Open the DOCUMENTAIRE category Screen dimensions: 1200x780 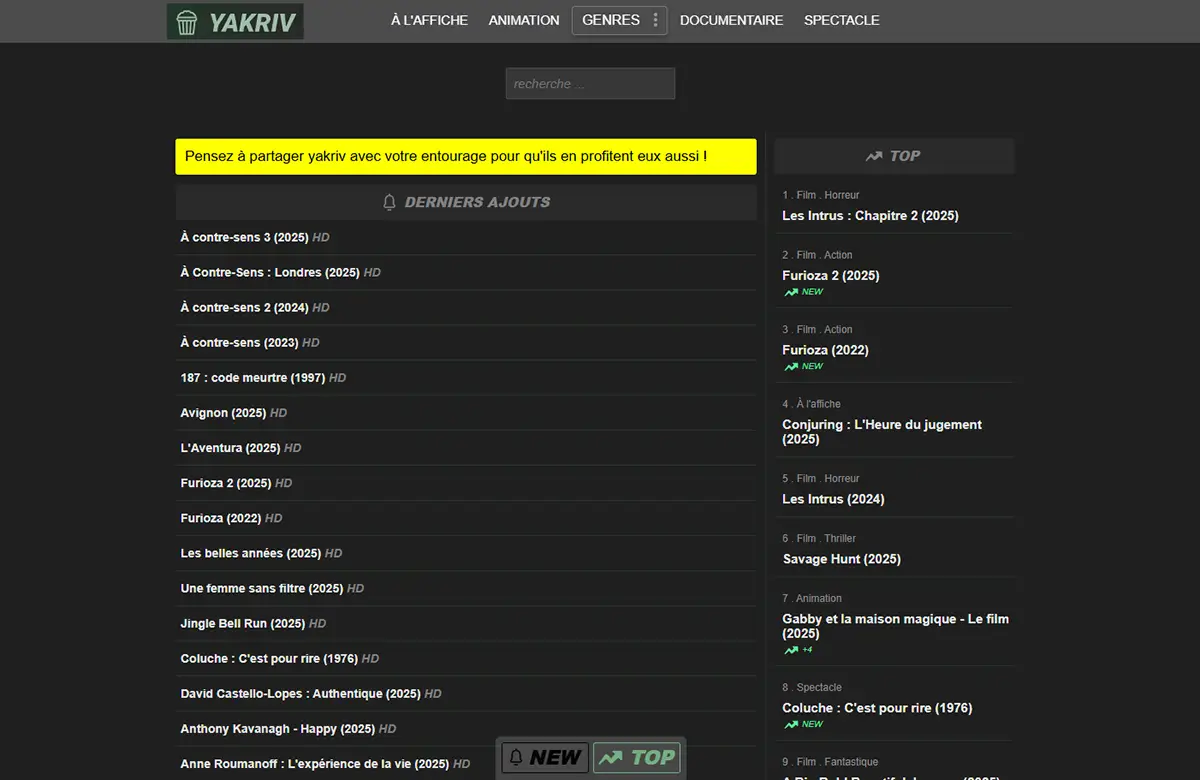pyautogui.click(x=731, y=20)
